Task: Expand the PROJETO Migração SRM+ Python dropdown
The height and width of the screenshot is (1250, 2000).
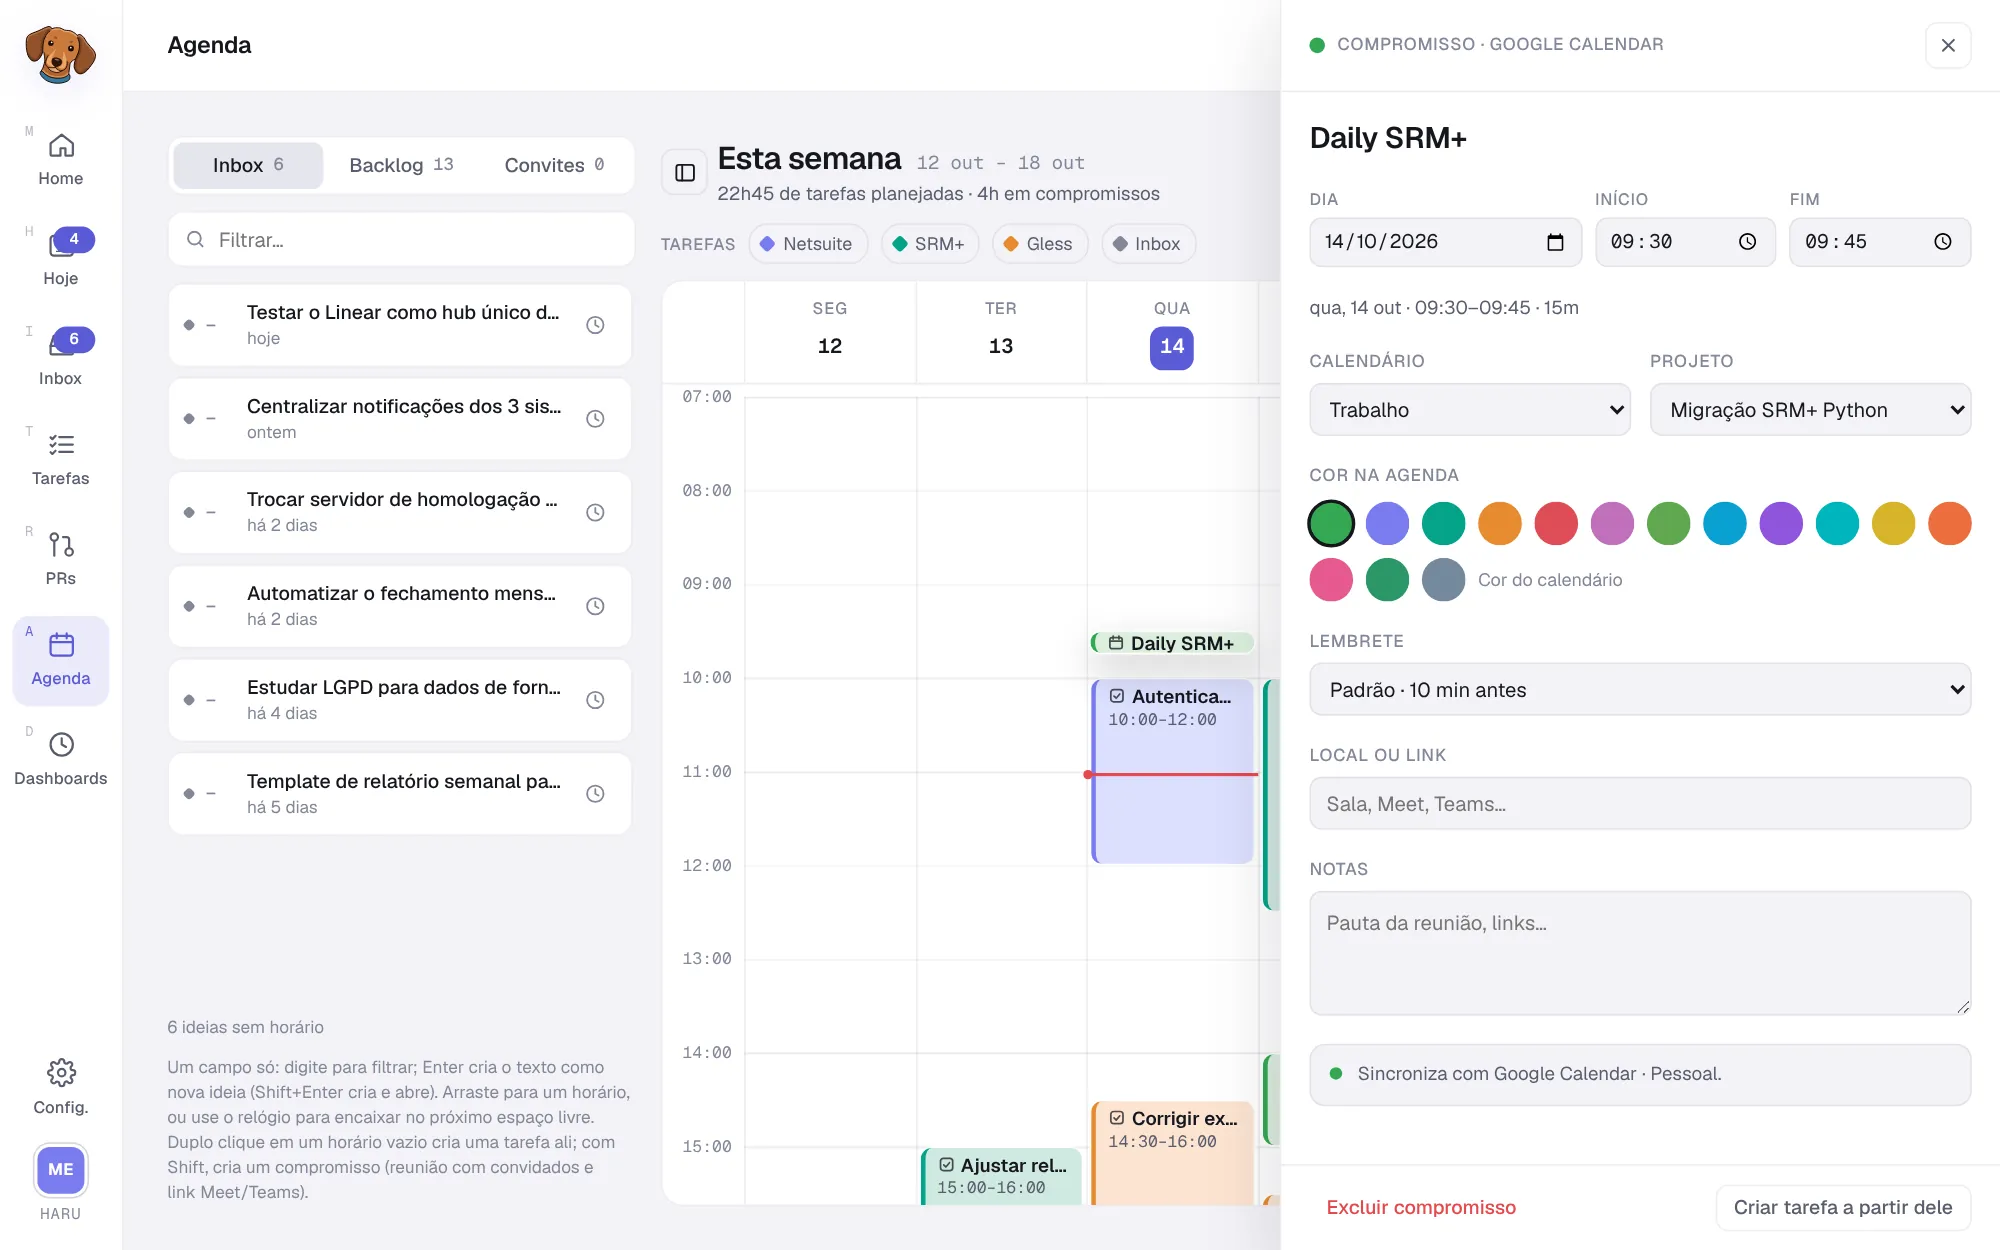Action: coord(1810,410)
